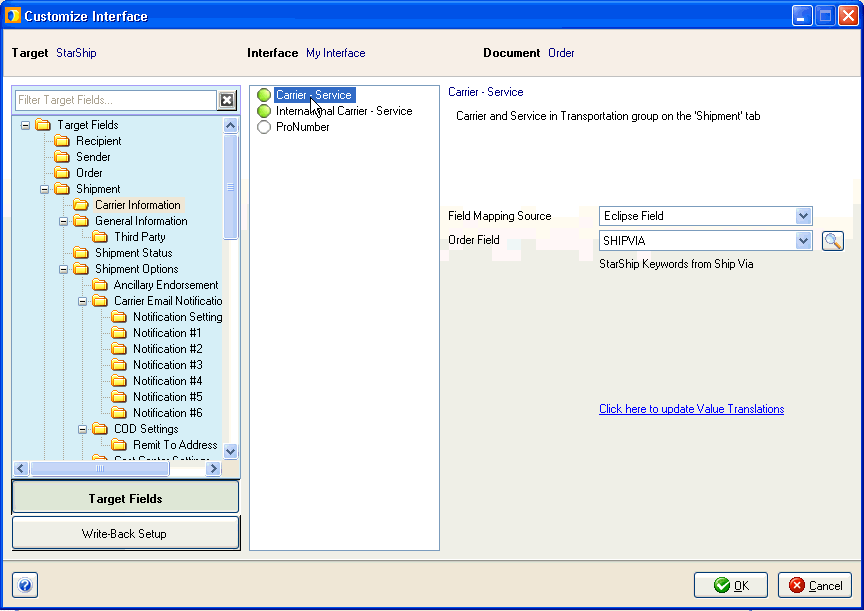Click the green circle for International Carrier - Service
The width and height of the screenshot is (864, 611).
(x=264, y=111)
